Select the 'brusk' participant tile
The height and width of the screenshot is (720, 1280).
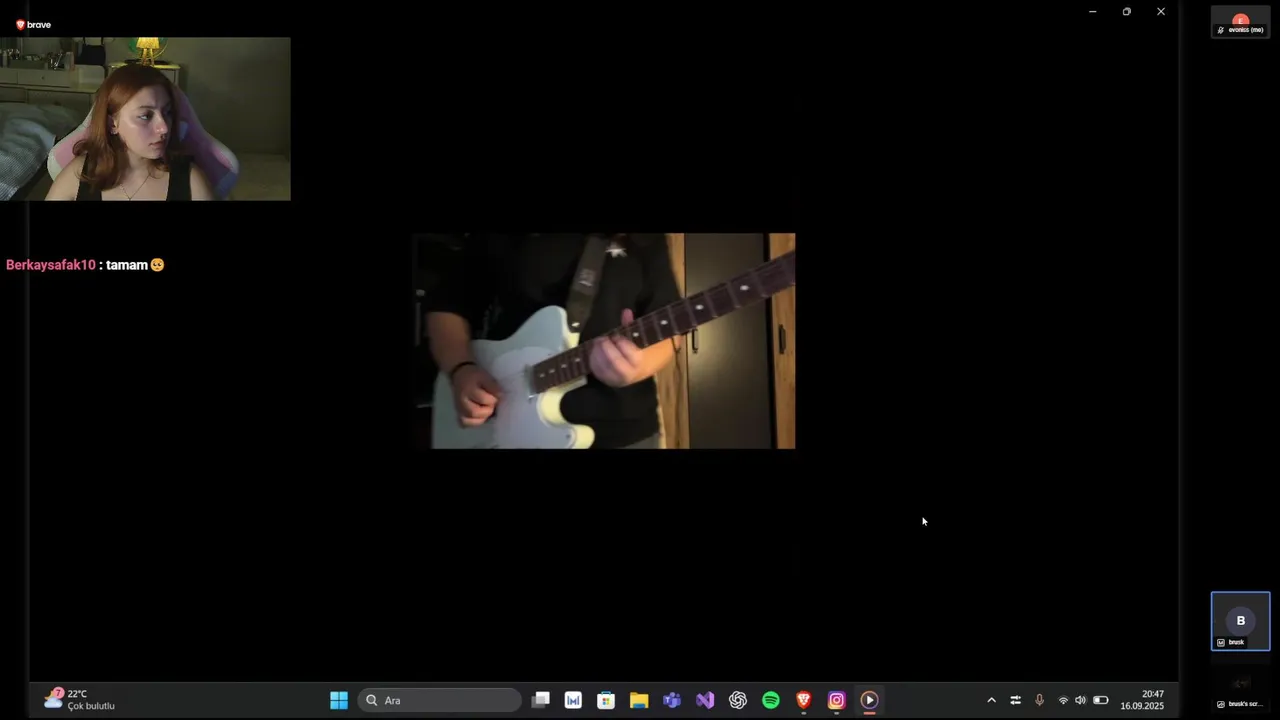pos(1241,621)
